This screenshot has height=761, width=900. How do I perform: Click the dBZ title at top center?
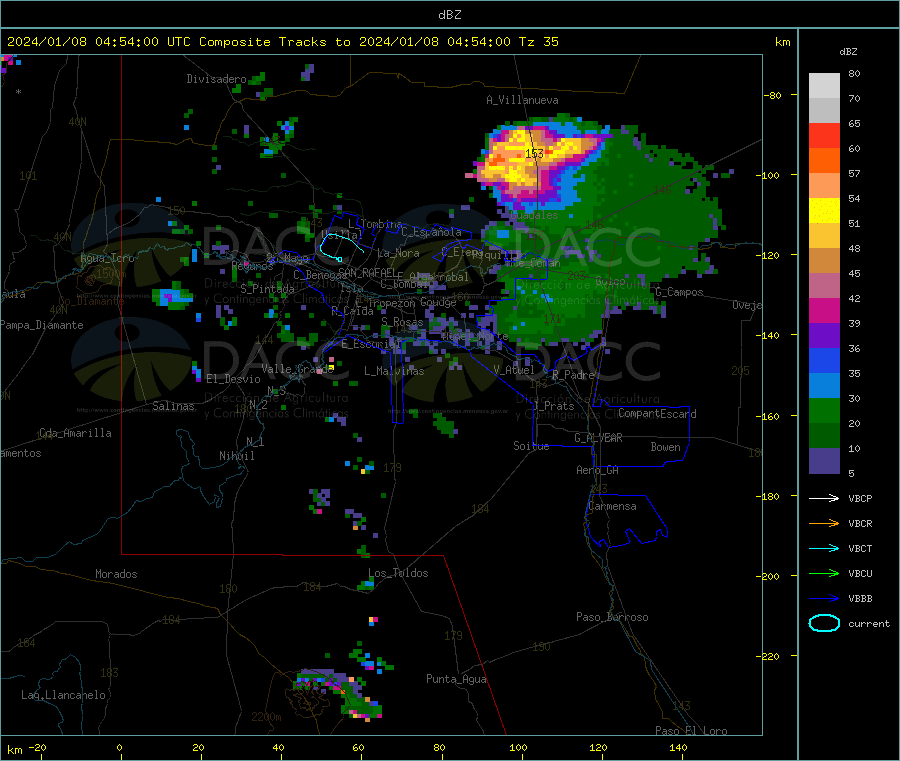449,15
